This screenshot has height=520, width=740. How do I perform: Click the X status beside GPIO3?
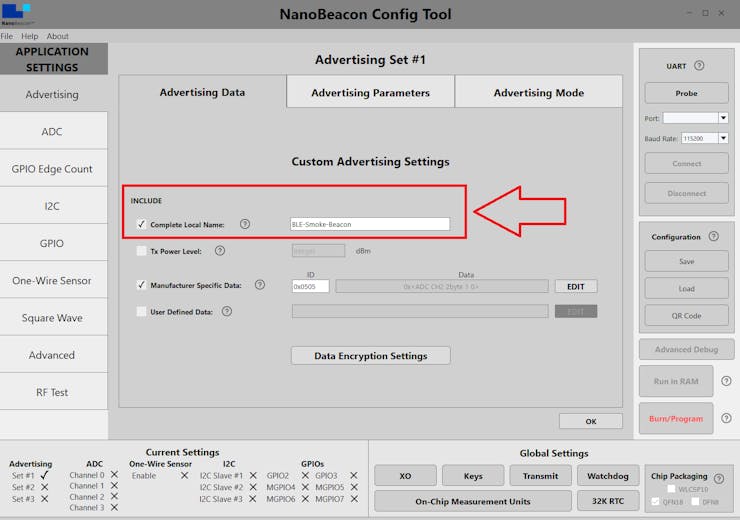click(x=353, y=476)
